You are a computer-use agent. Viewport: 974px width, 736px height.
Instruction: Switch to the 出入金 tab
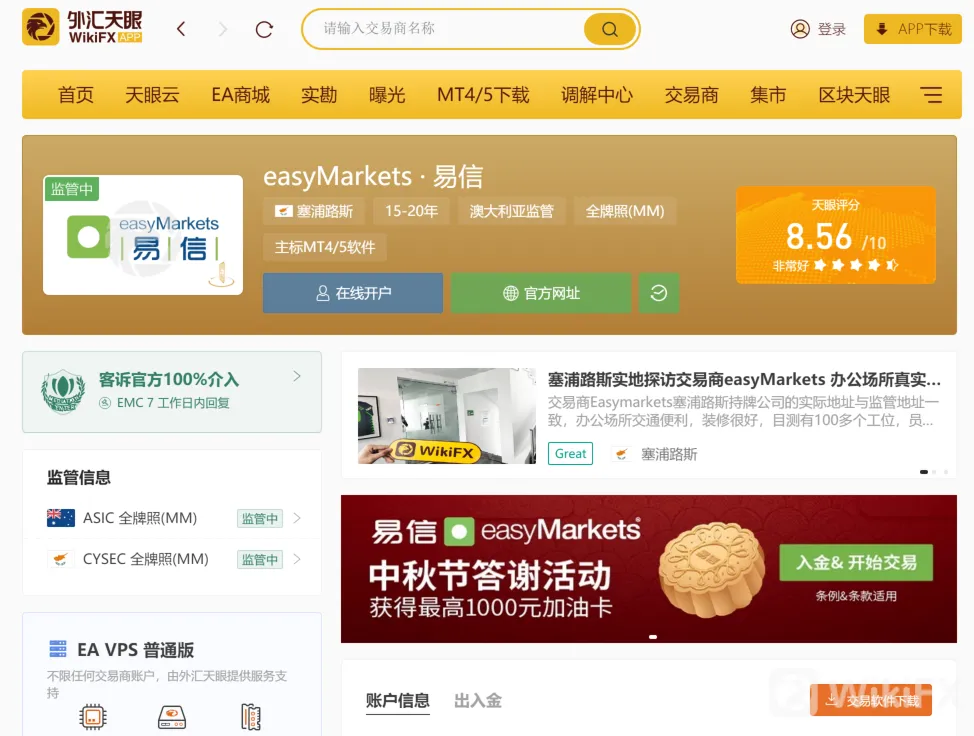click(478, 701)
